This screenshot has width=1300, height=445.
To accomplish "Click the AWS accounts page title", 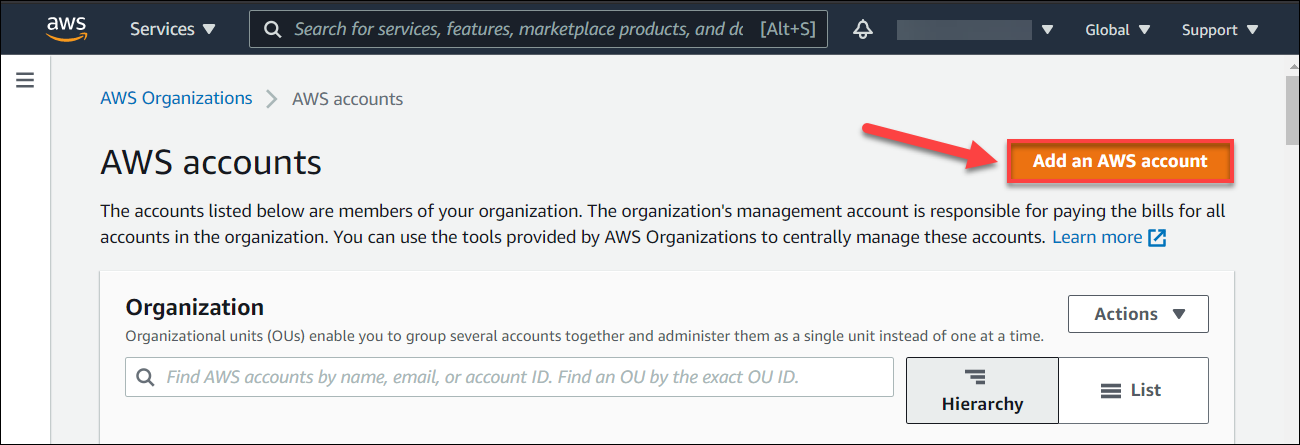I will [211, 163].
